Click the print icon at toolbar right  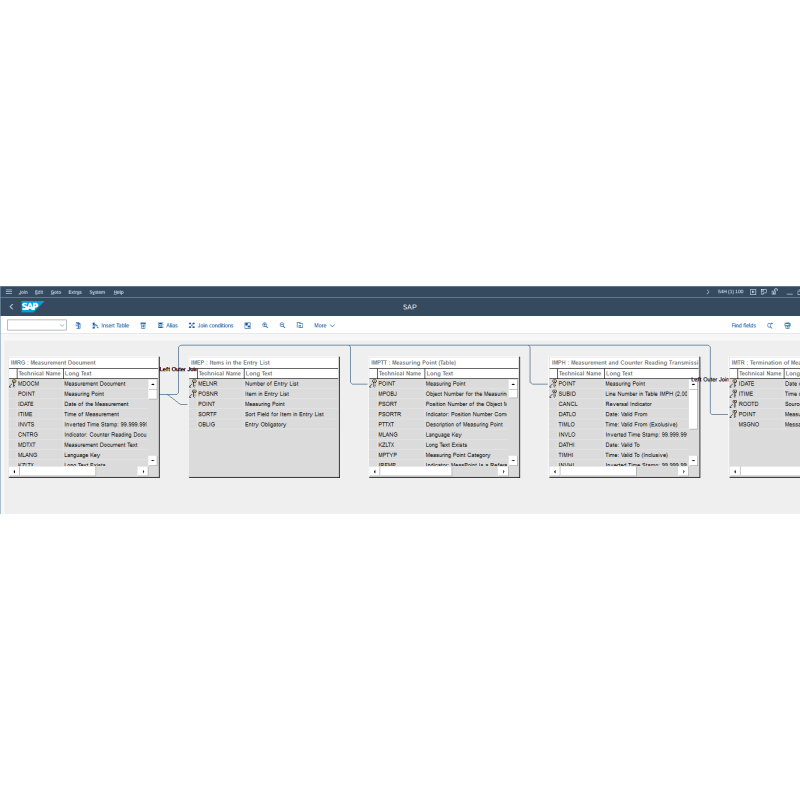787,325
